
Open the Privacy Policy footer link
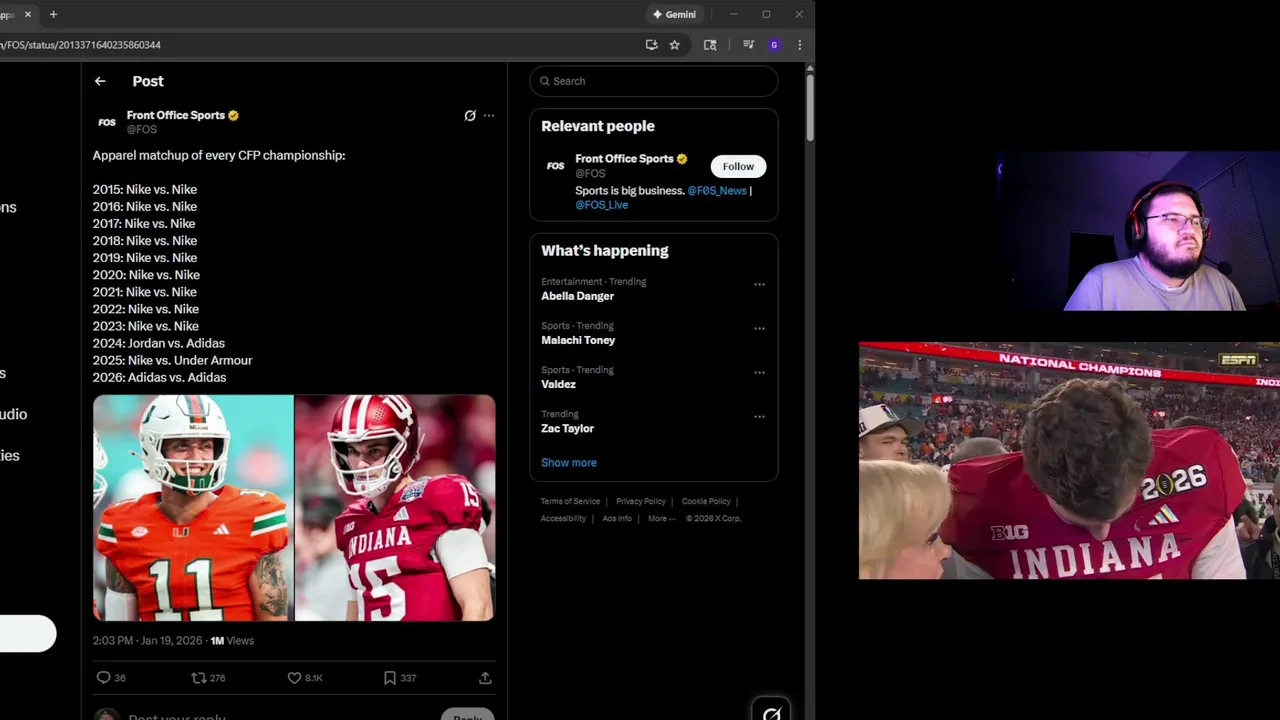[x=641, y=501]
